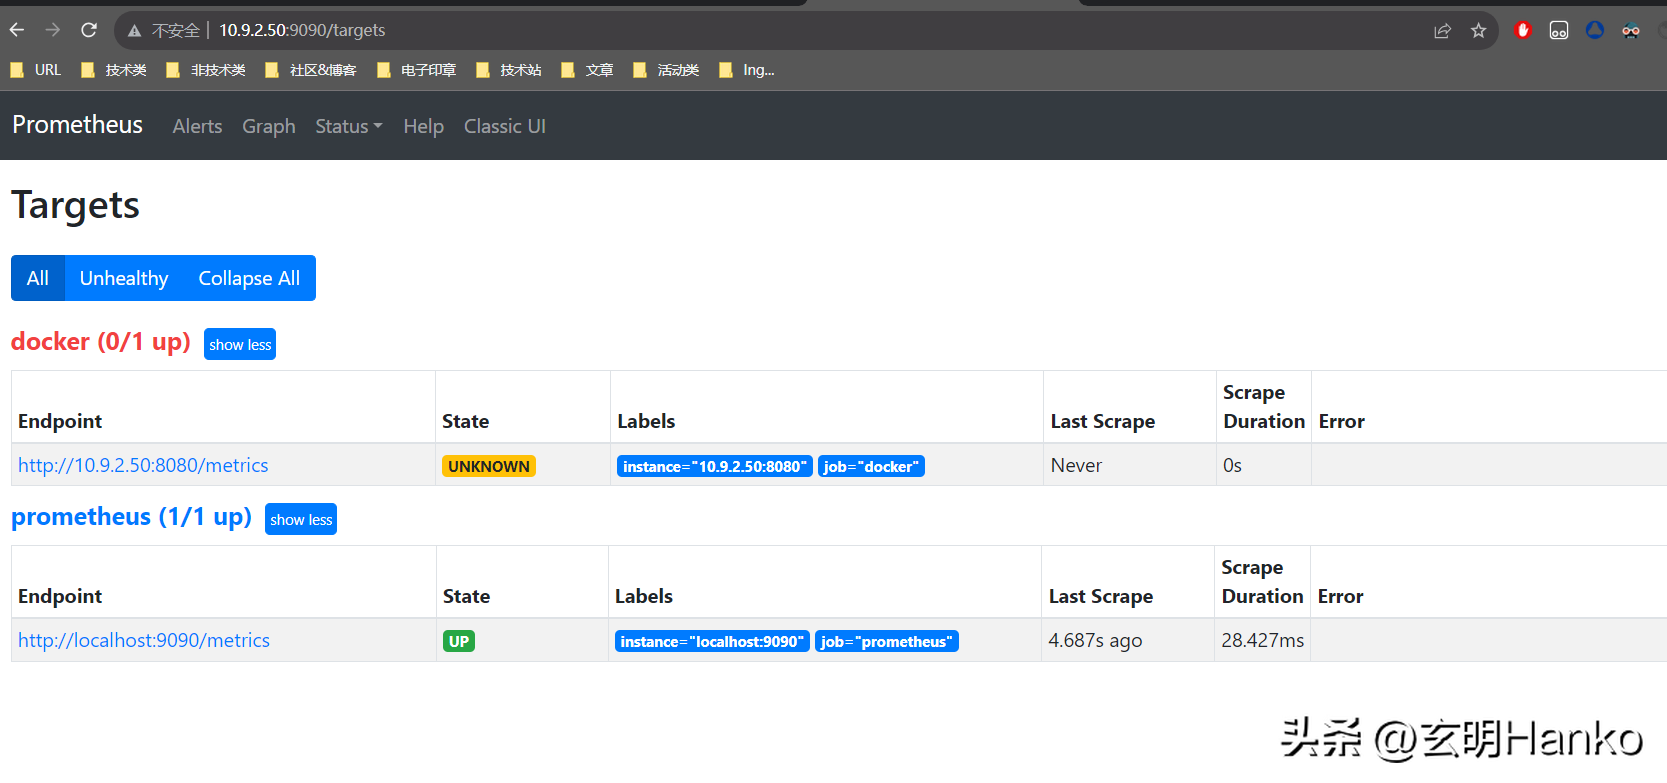Click the UNKNOWN state badge
Screen dimensions: 1667x783
[489, 466]
